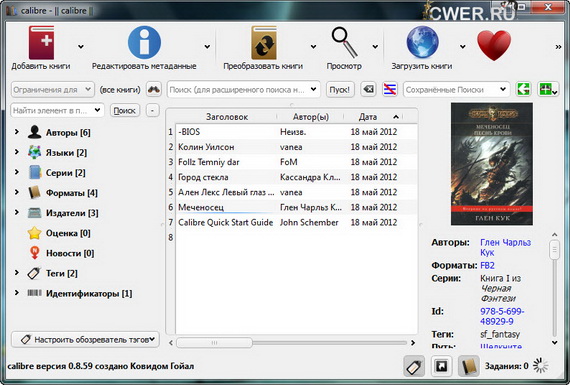Expand the Издатели [3] tree node
The height and width of the screenshot is (385, 570).
17,212
